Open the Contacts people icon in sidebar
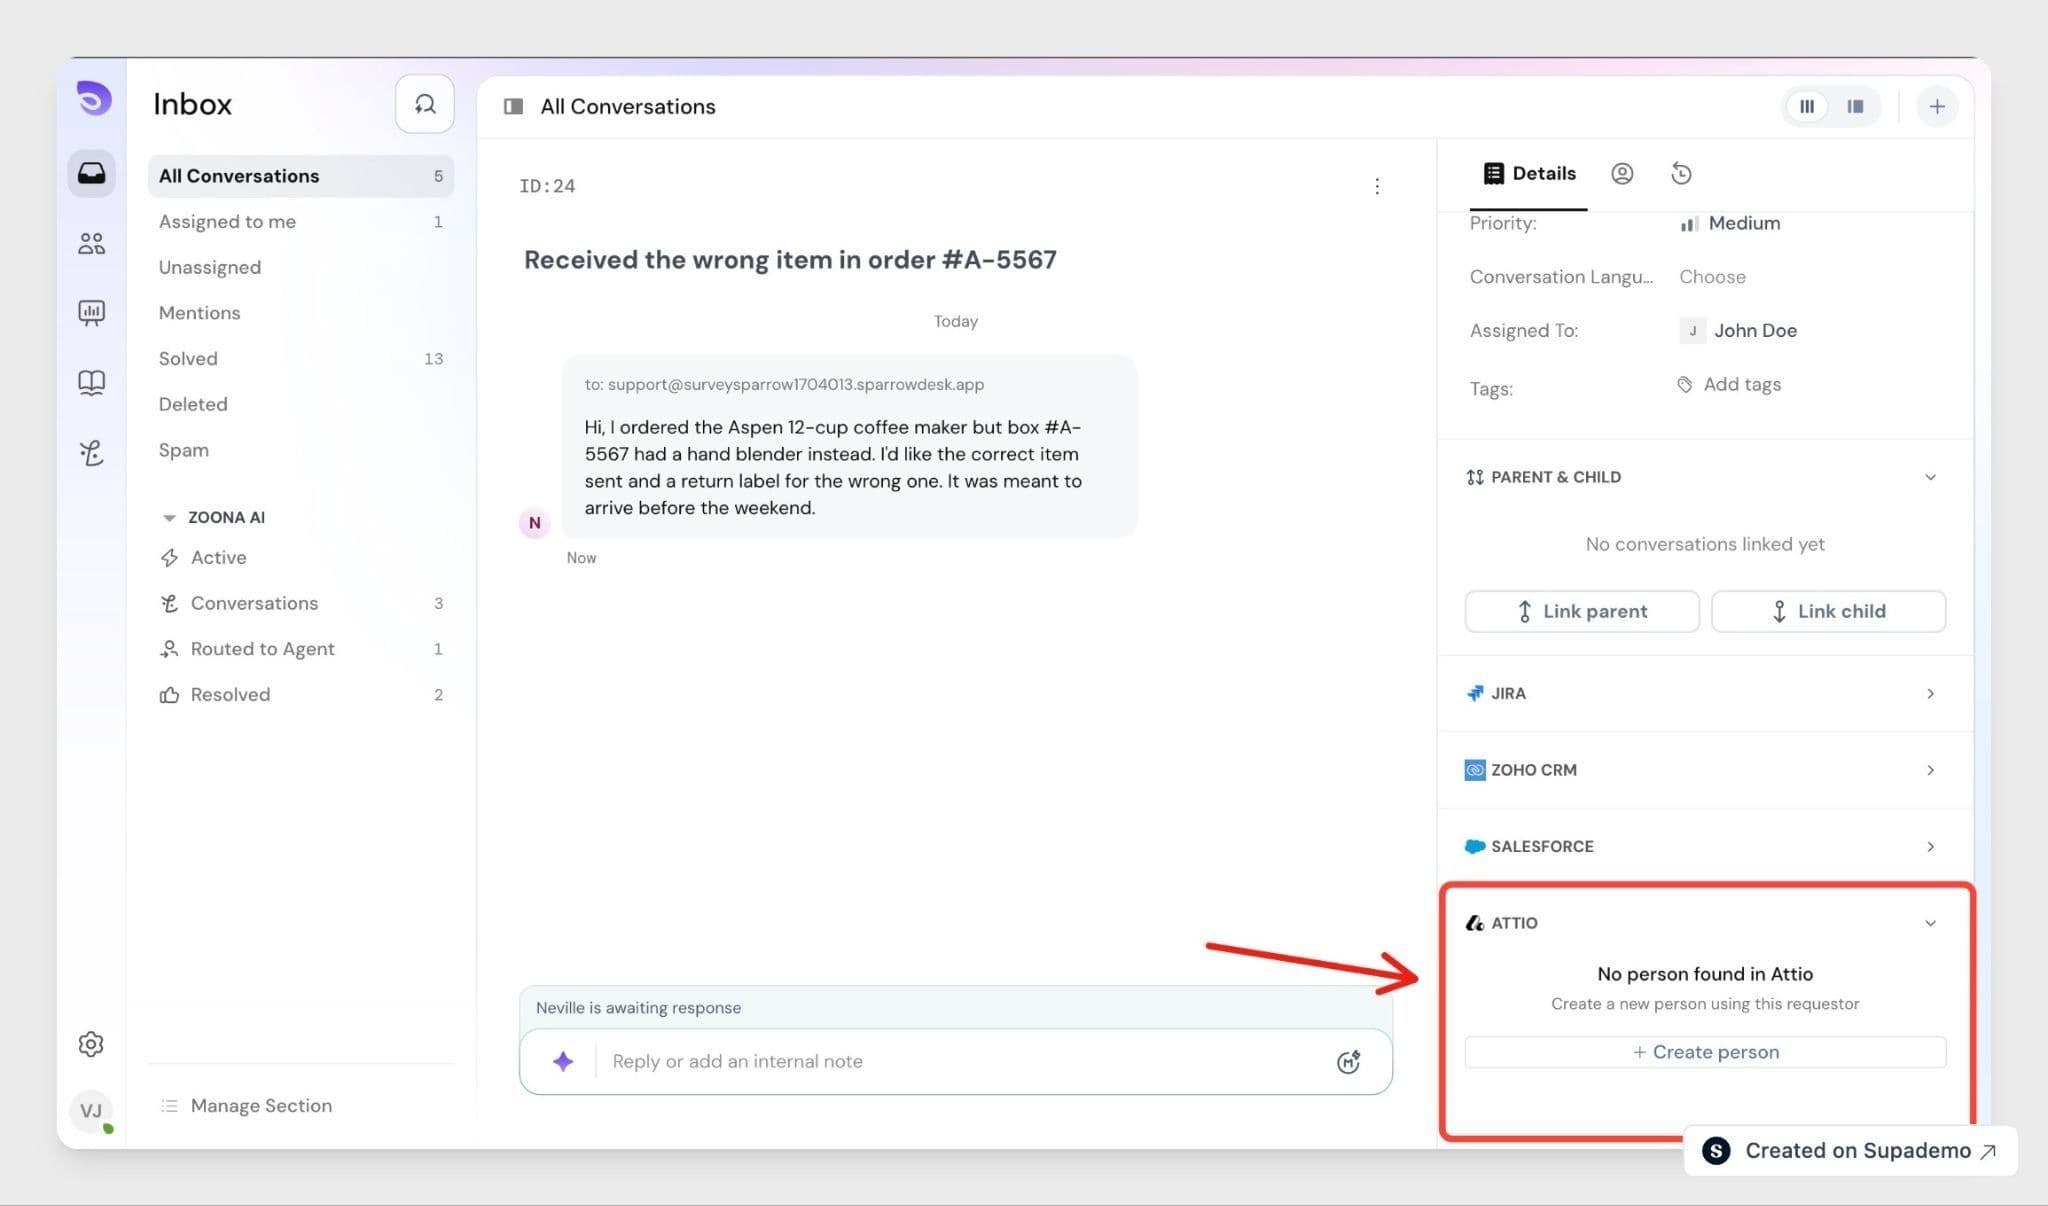The width and height of the screenshot is (2048, 1206). pyautogui.click(x=91, y=243)
